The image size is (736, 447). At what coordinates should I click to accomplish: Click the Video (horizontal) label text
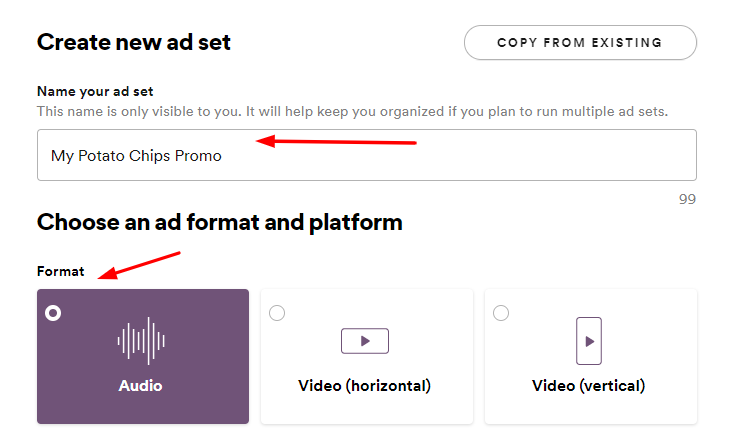coord(365,386)
